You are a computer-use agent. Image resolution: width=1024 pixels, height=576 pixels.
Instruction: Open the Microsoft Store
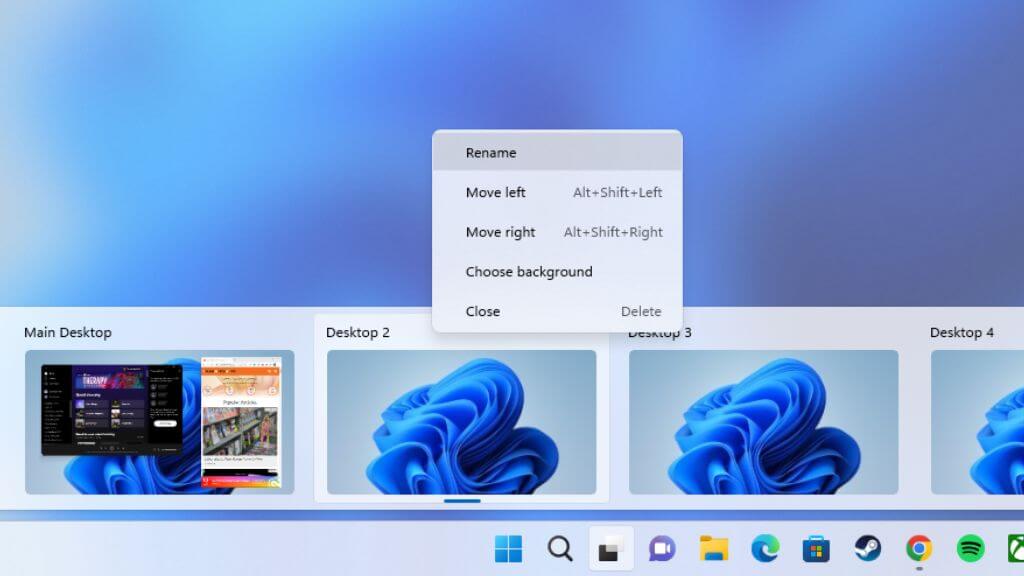tap(816, 549)
